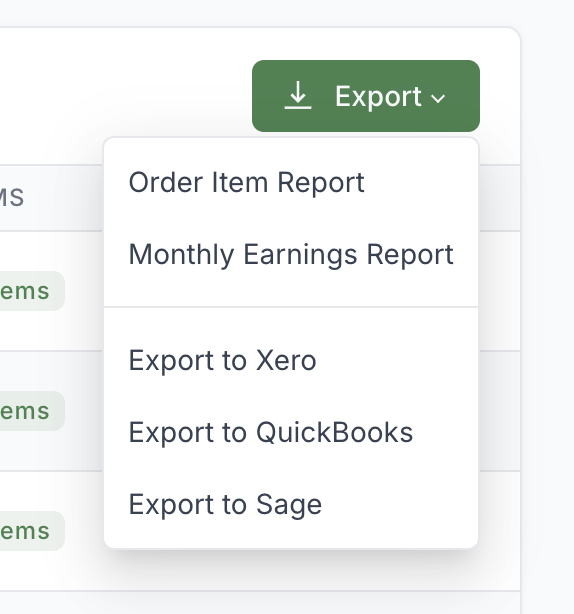
Task: Select Order Item Report
Action: 291,182
